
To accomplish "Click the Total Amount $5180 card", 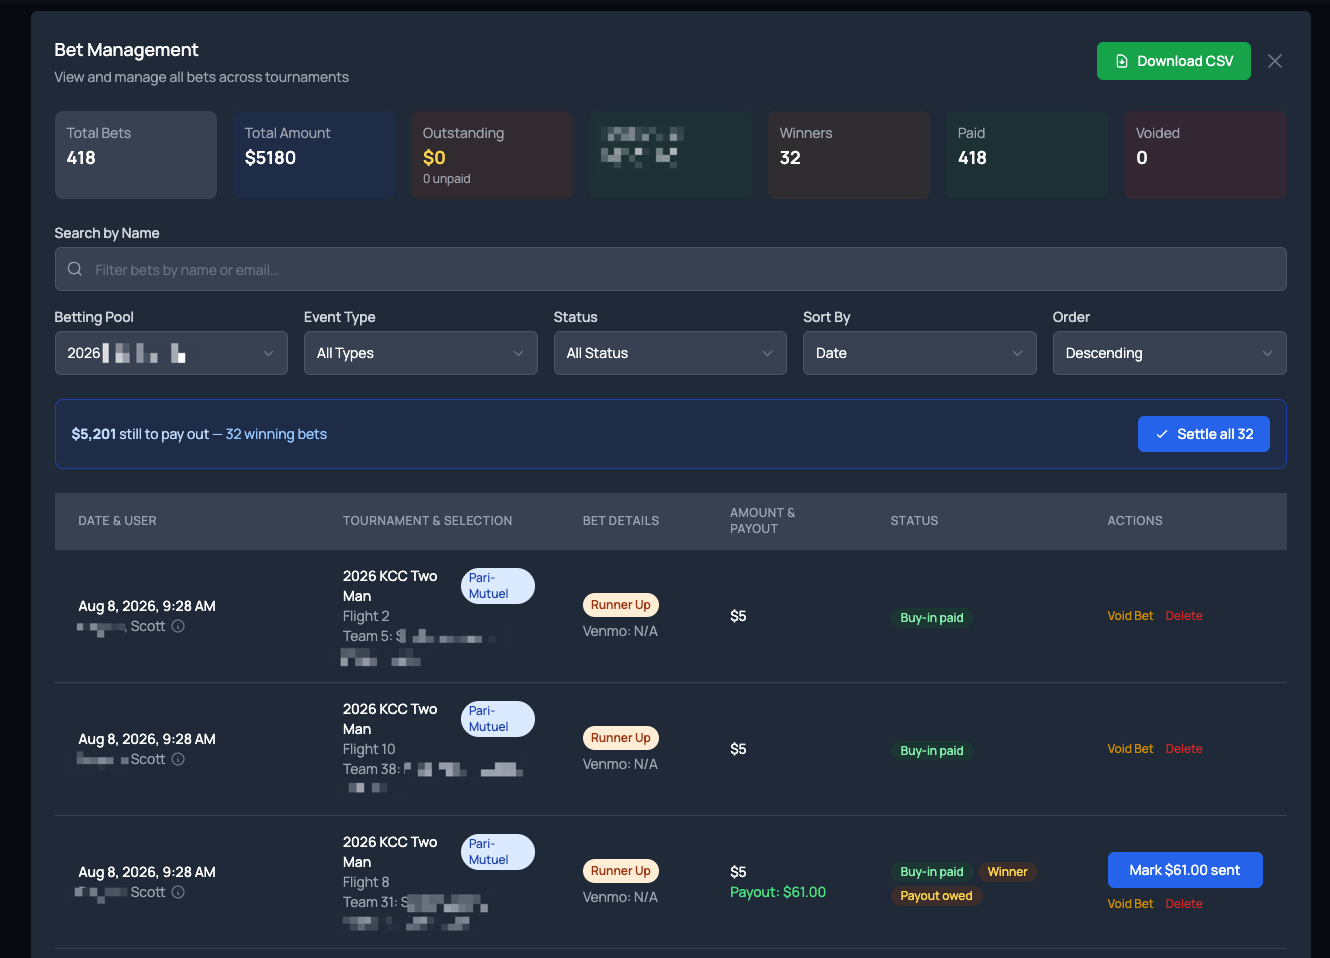I will (314, 155).
